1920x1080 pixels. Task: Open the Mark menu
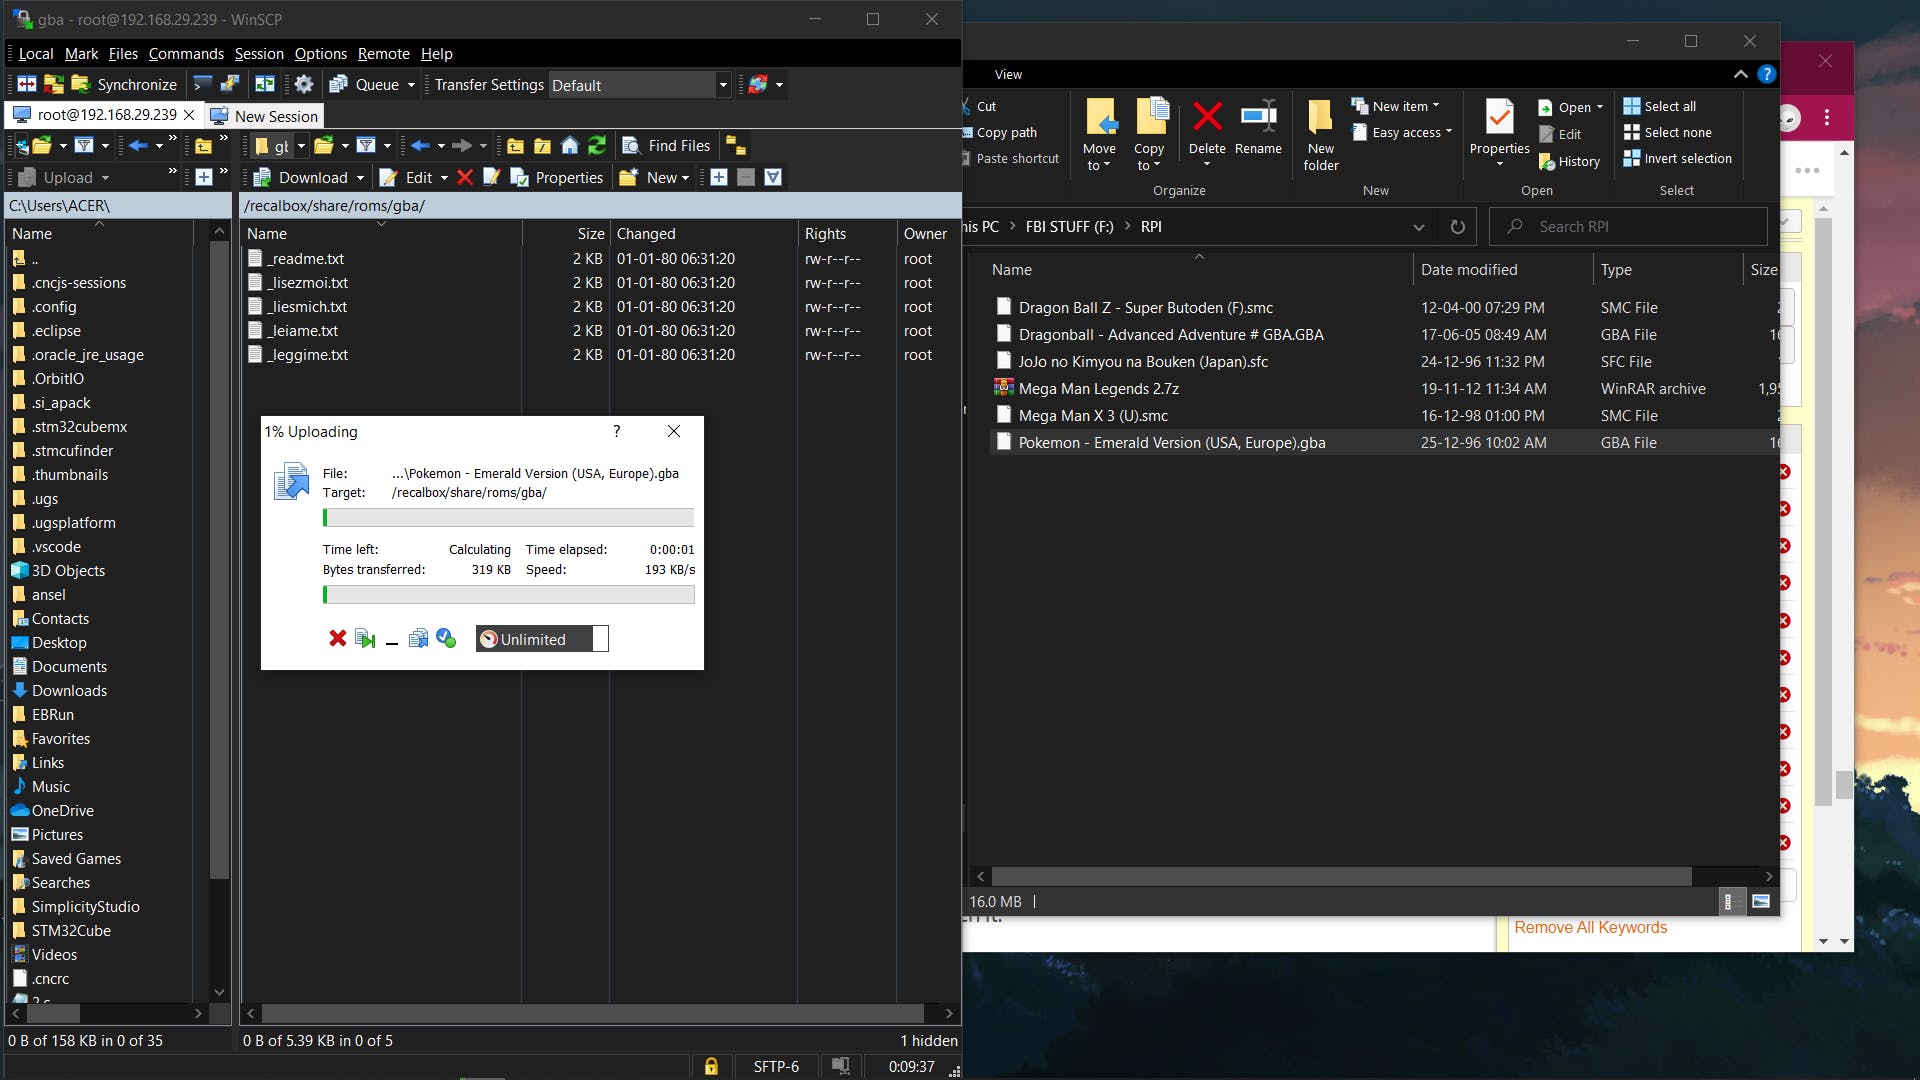click(81, 54)
